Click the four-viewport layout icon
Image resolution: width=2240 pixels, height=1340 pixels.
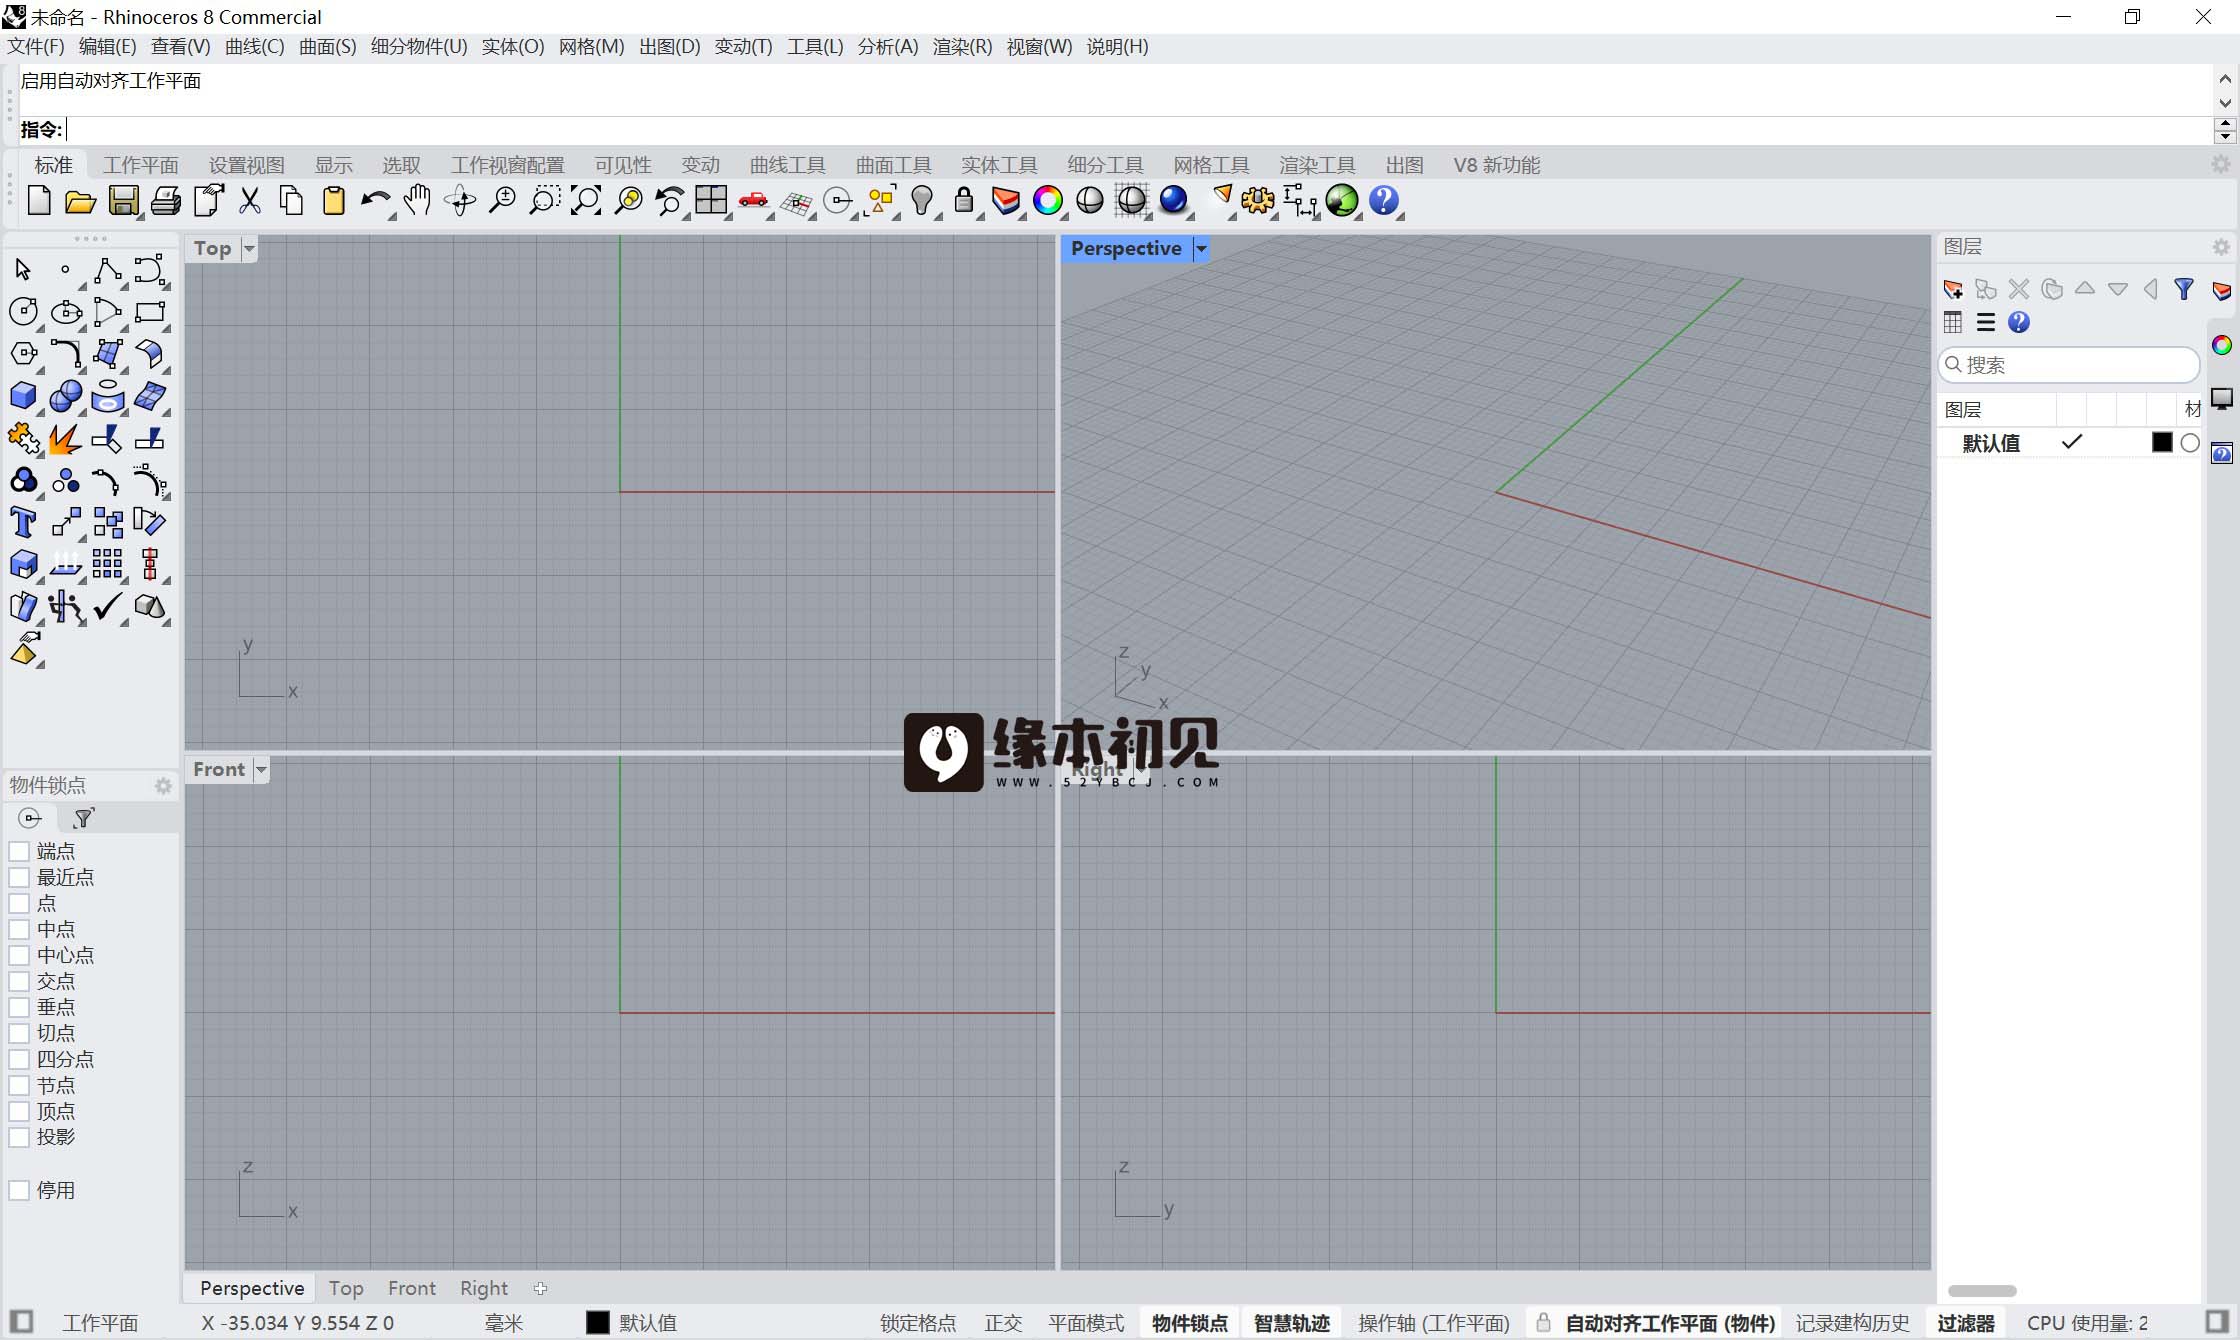[711, 200]
